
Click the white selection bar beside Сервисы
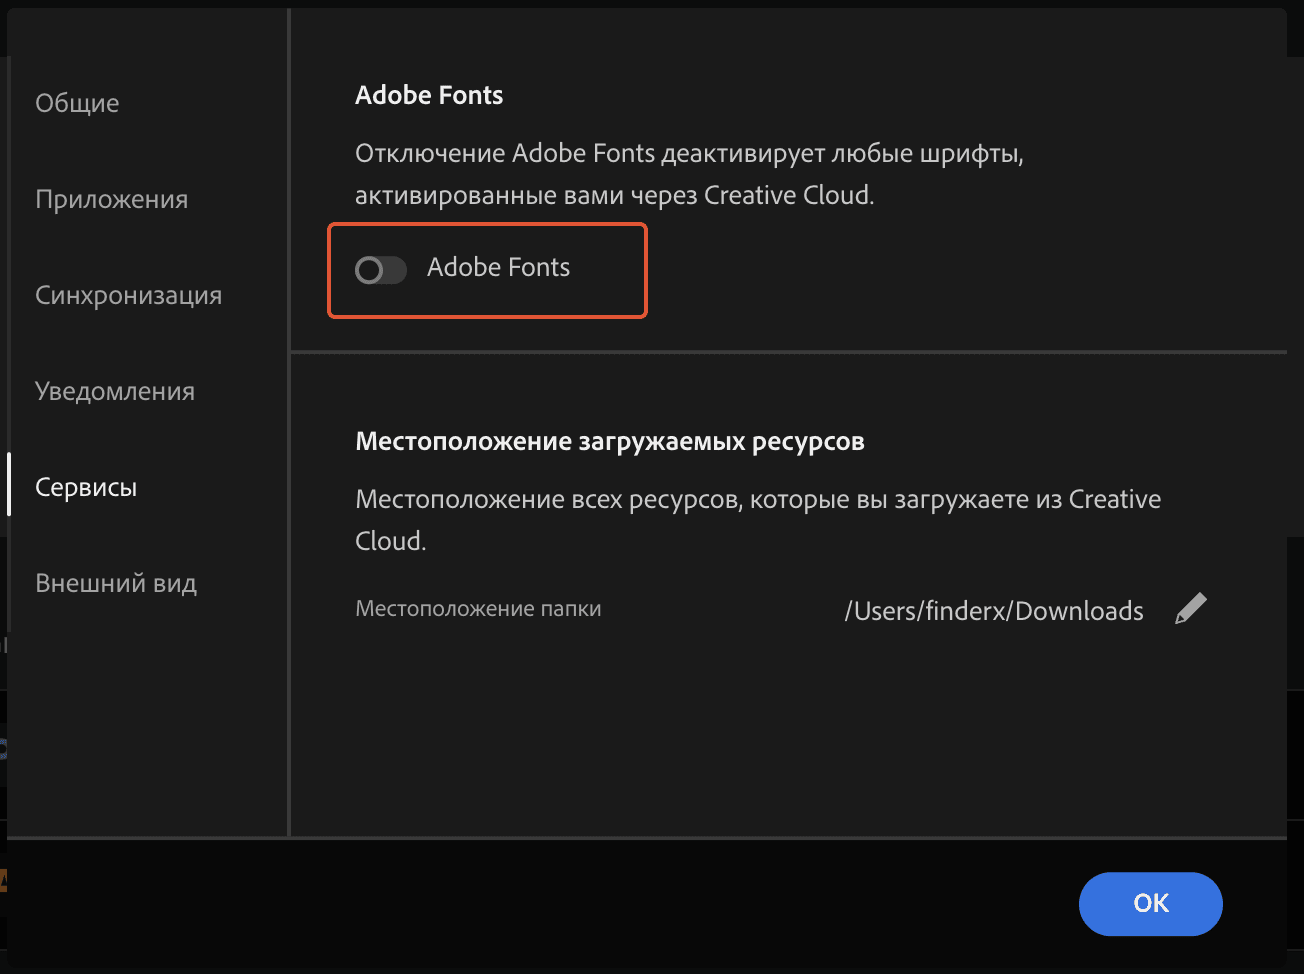(9, 485)
